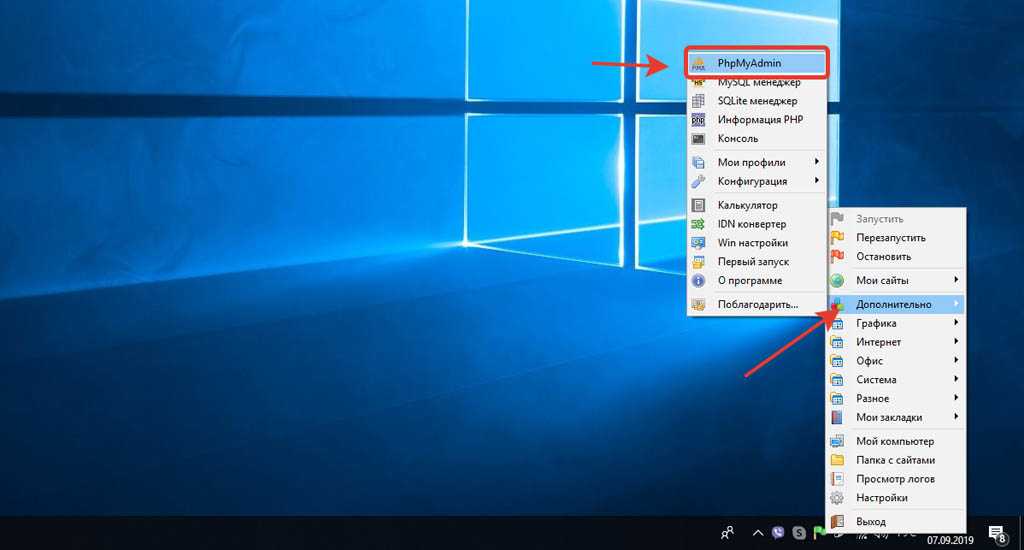Show hidden tray icons chevron
Screen dimensions: 1024x550
point(758,534)
